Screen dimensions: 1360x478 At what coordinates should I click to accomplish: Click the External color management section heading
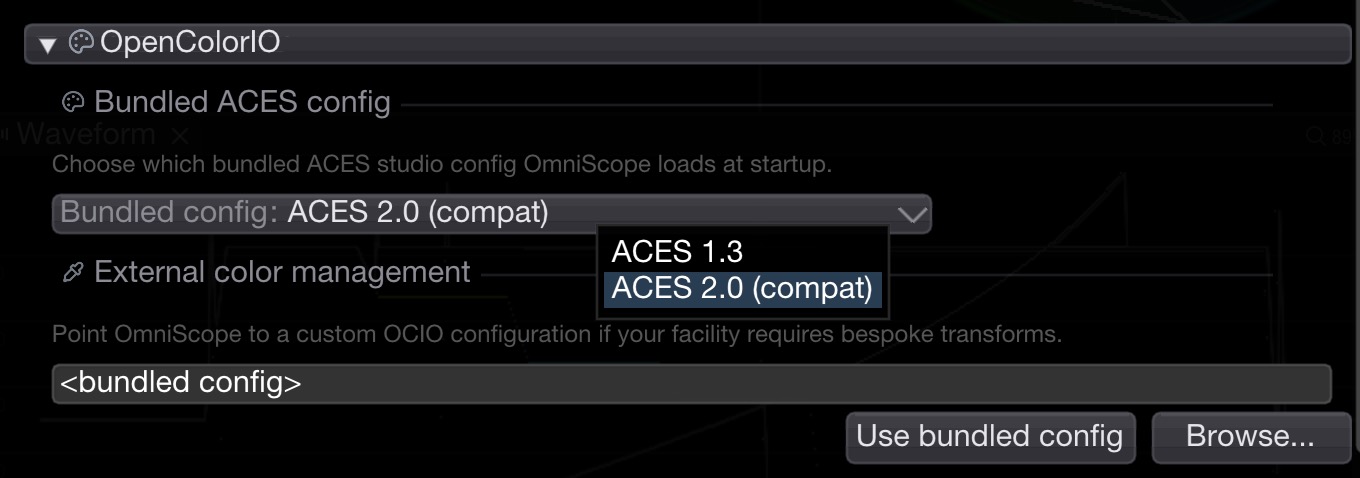(282, 272)
